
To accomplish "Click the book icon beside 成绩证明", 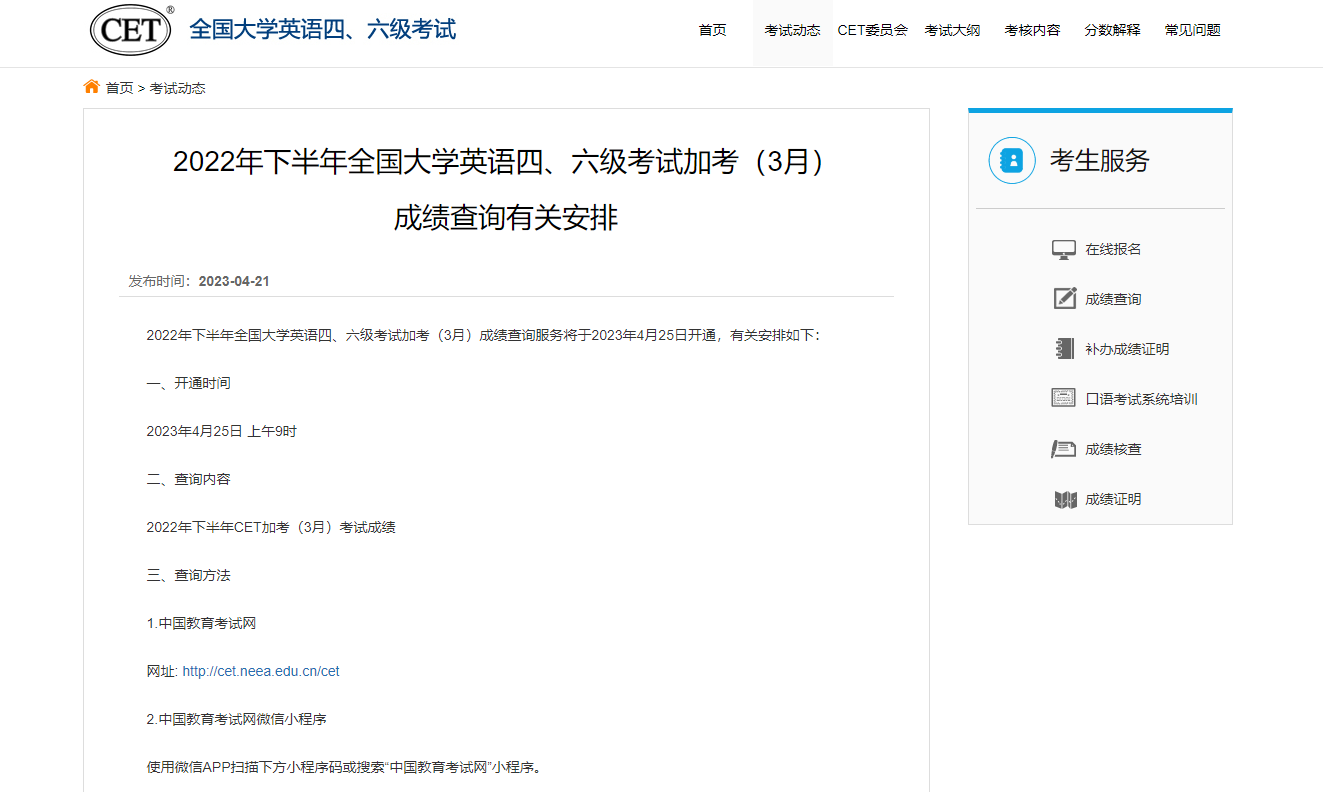I will (1064, 499).
